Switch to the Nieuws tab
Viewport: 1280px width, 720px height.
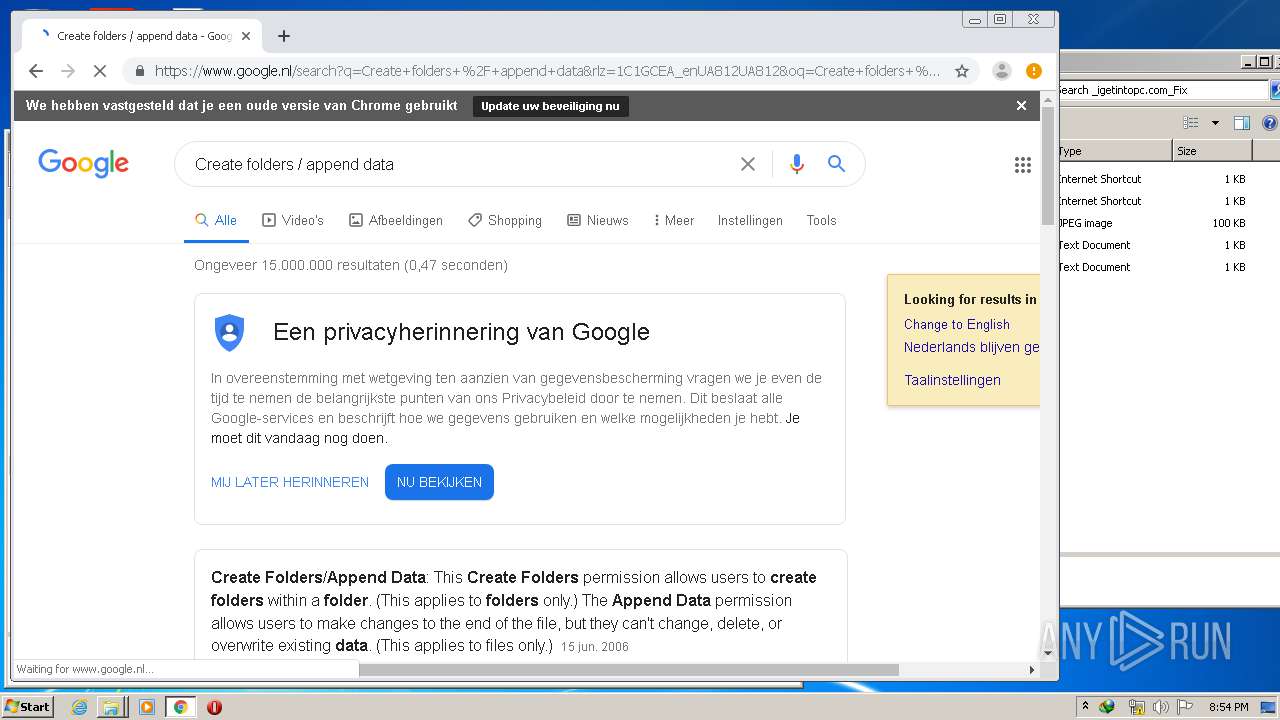598,220
